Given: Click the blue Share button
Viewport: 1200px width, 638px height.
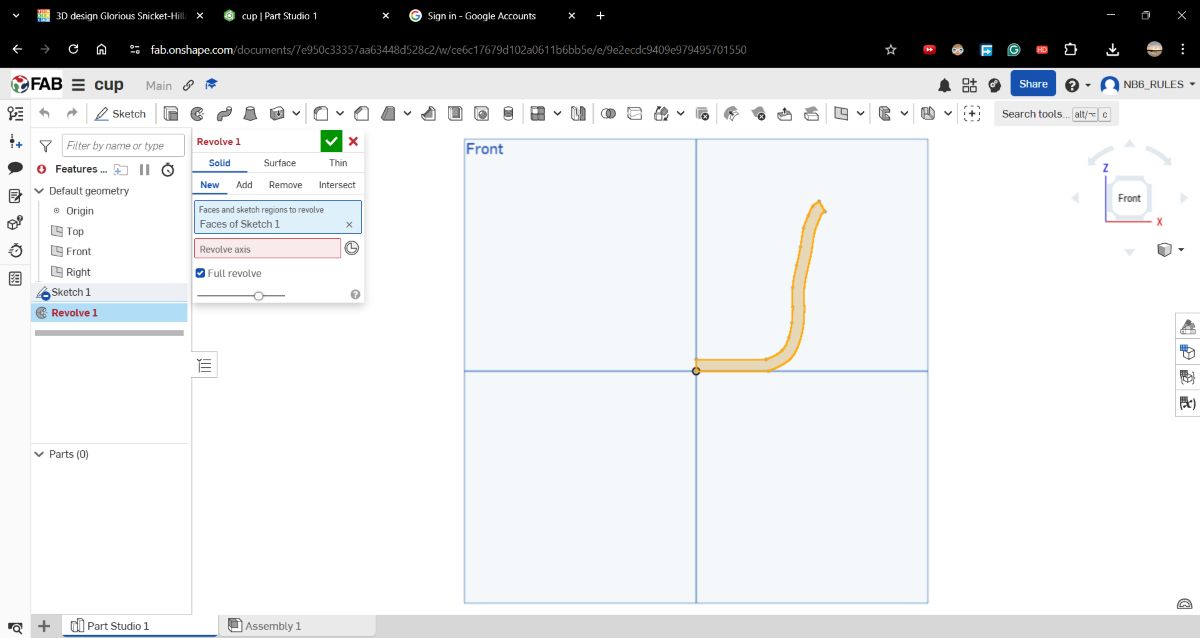Looking at the screenshot, I should tap(1033, 84).
